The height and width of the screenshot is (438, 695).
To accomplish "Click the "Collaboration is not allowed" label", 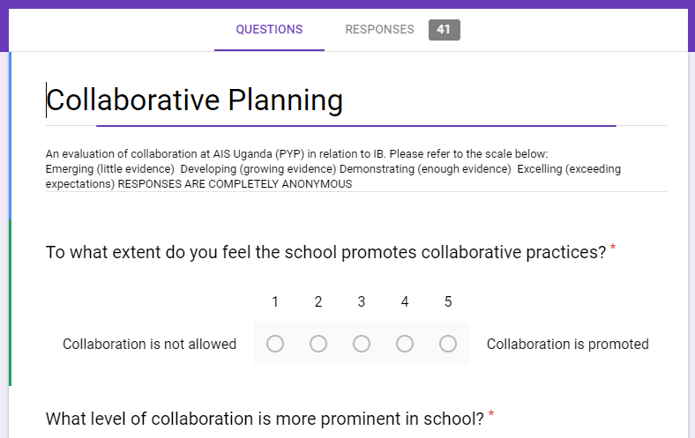I will tap(149, 344).
